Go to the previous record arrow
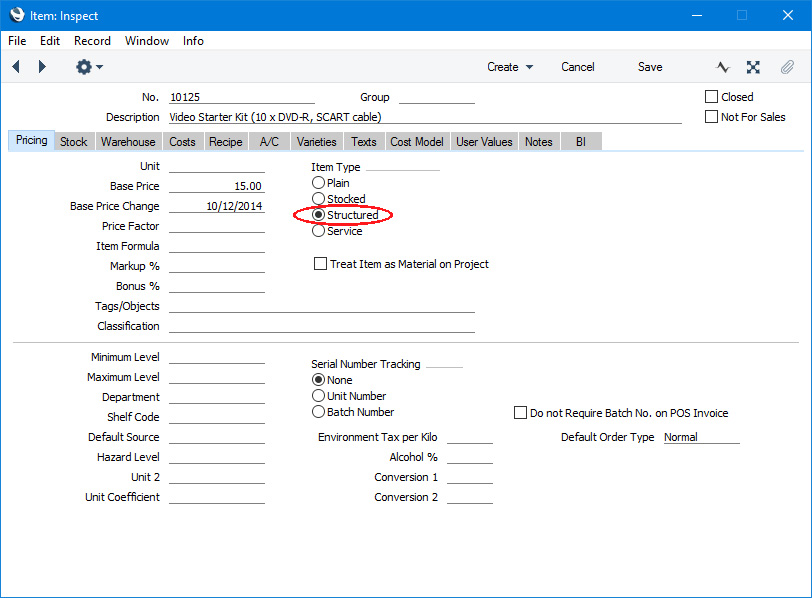Image resolution: width=812 pixels, height=598 pixels. coord(16,67)
